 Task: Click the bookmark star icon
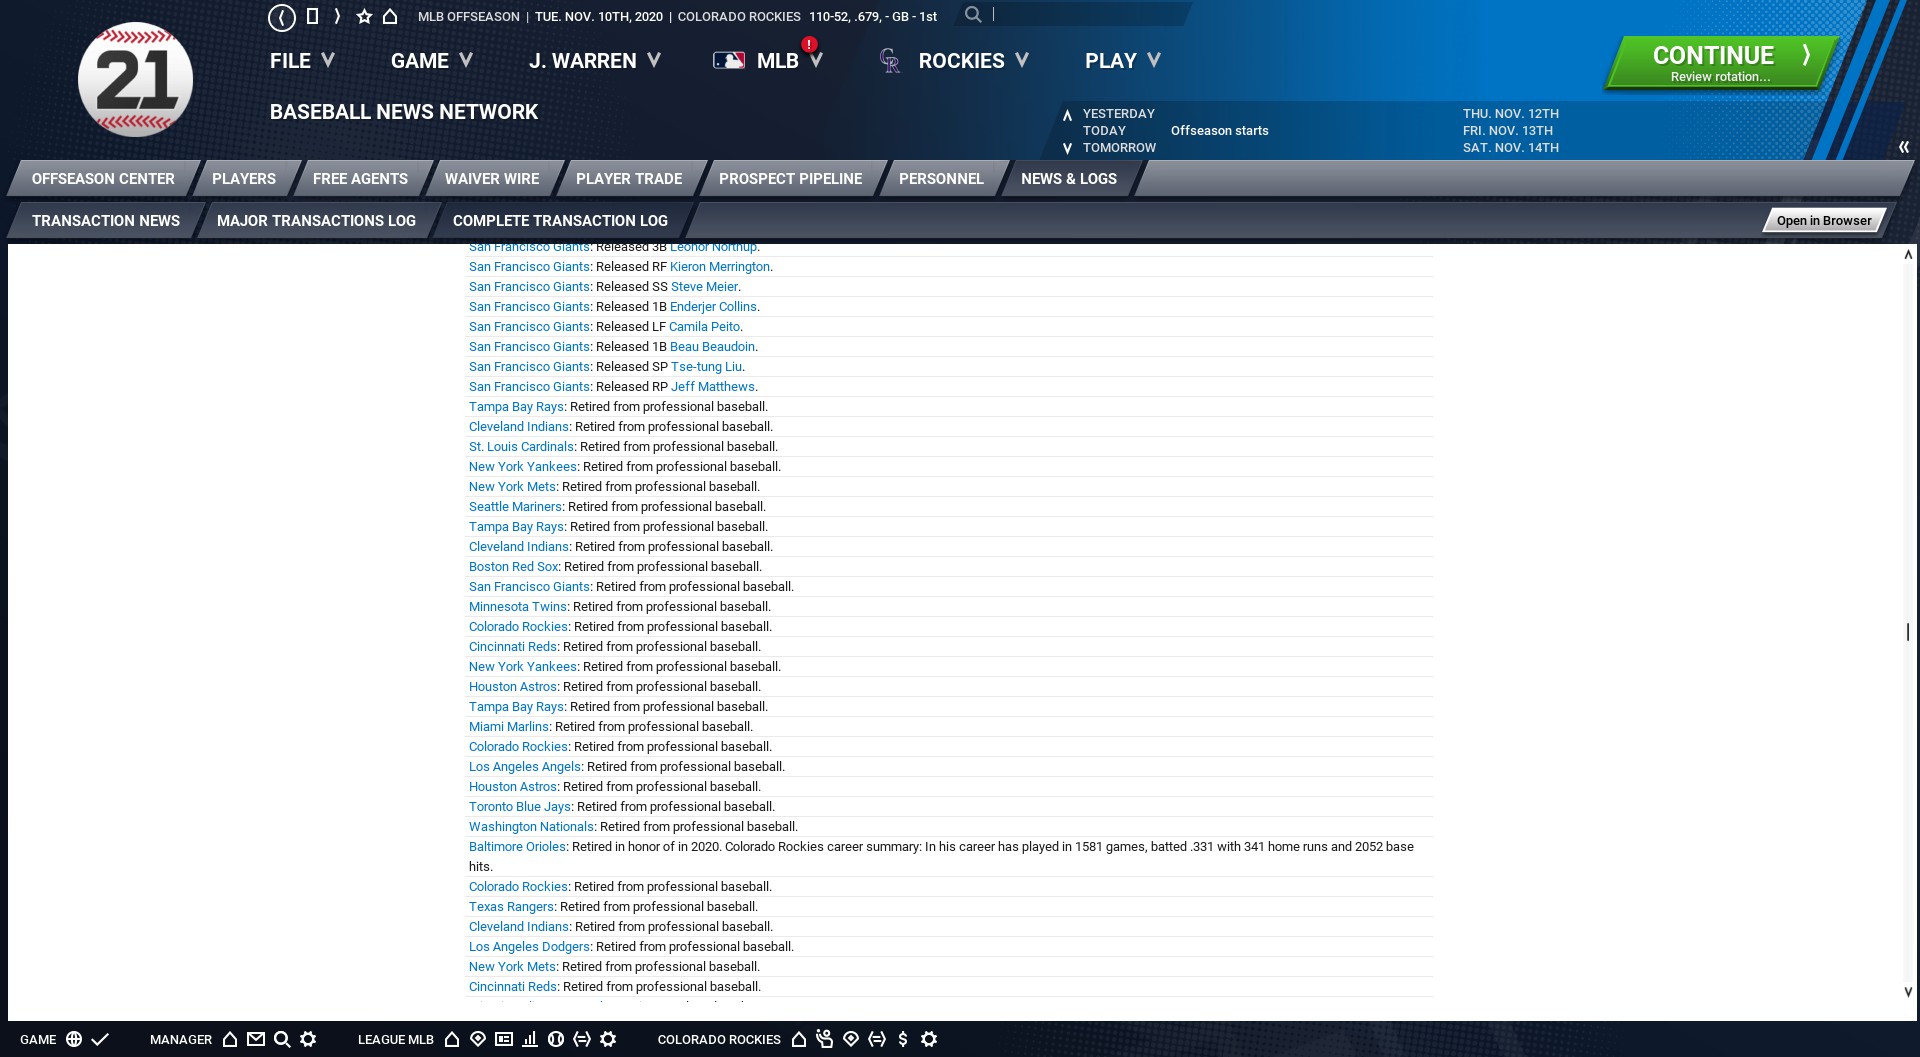pyautogui.click(x=364, y=17)
